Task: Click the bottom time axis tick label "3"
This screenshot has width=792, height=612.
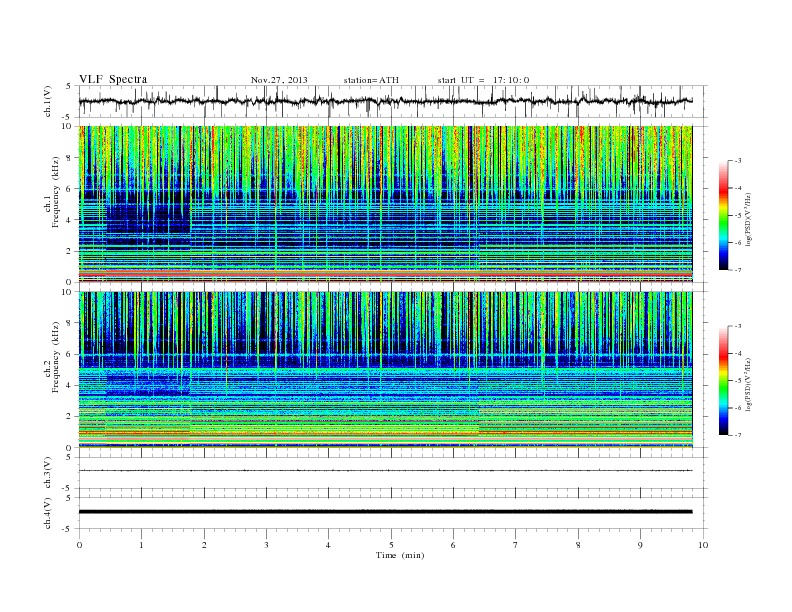Action: (x=266, y=545)
